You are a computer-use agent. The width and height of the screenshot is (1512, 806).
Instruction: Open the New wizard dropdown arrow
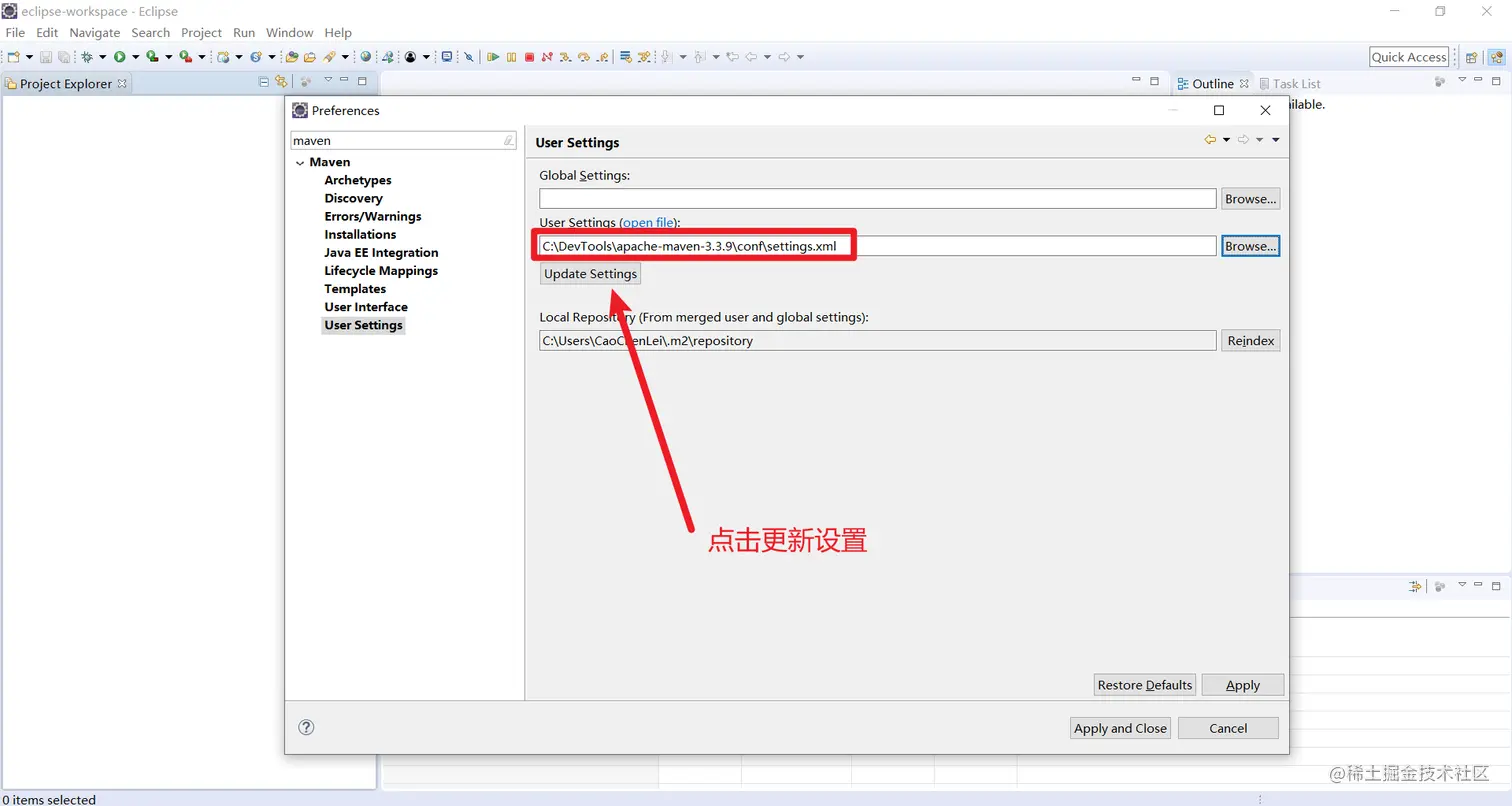pos(29,57)
